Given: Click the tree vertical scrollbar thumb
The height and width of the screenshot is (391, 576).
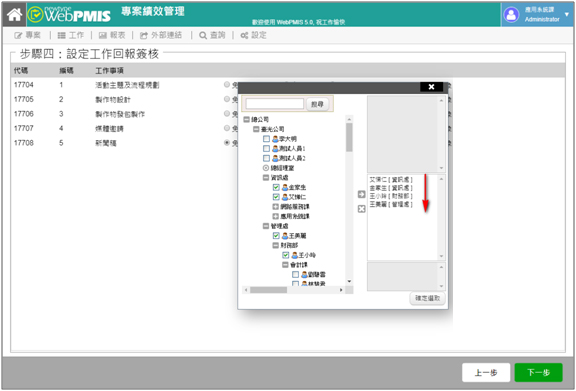Looking at the screenshot, I should (x=349, y=137).
